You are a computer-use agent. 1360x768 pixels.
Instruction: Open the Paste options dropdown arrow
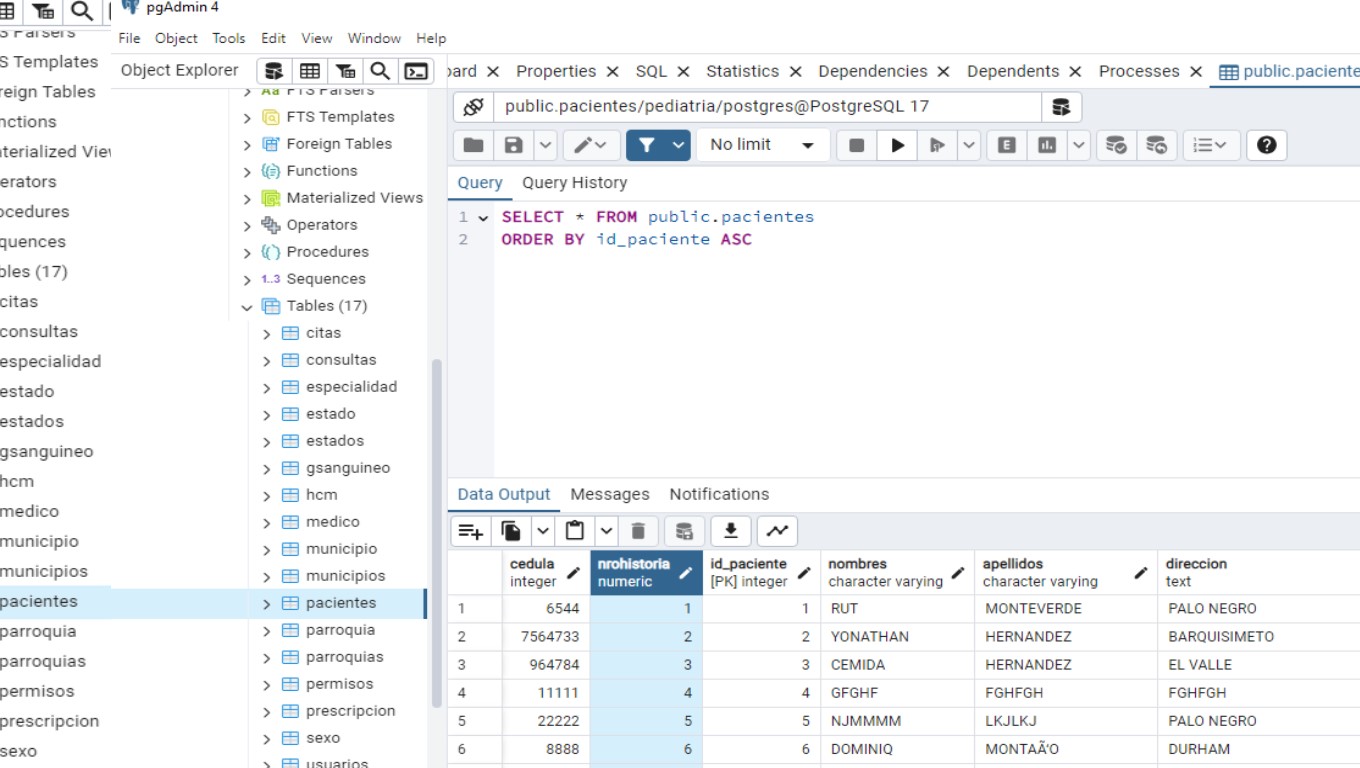(607, 531)
